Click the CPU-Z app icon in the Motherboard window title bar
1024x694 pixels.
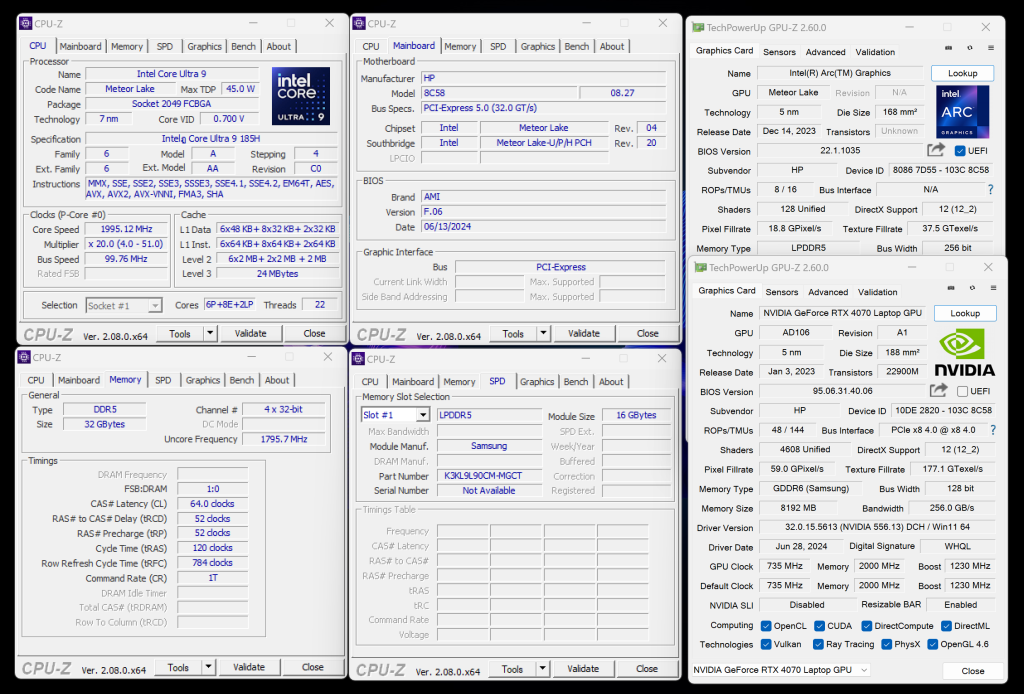[359, 24]
